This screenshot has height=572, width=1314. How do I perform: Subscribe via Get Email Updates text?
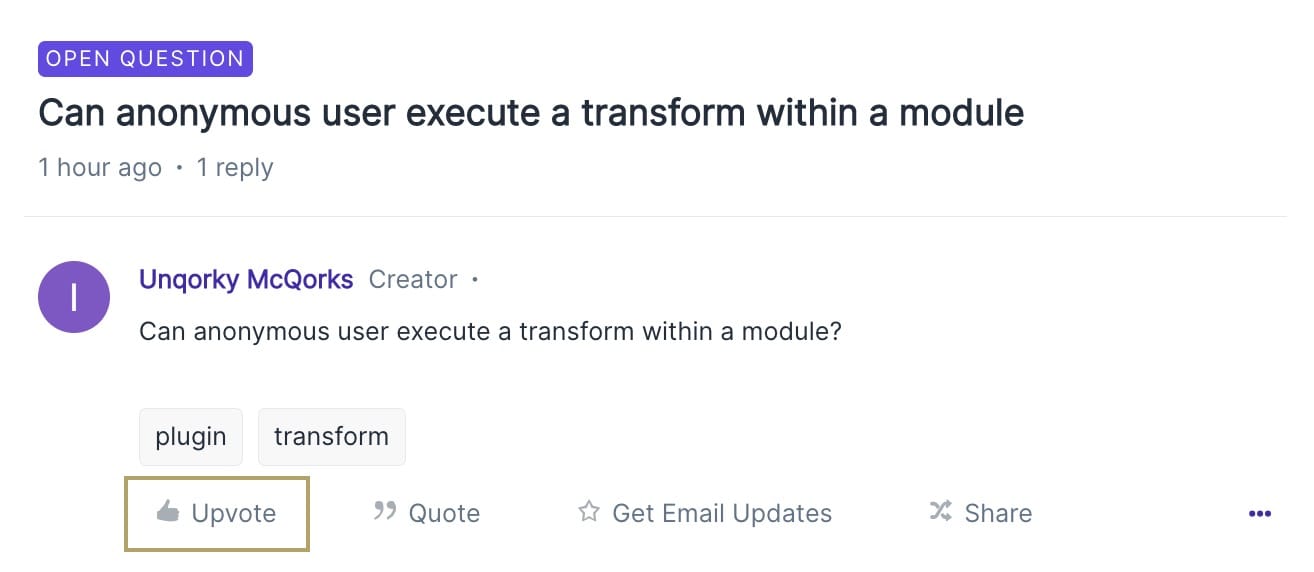point(722,513)
